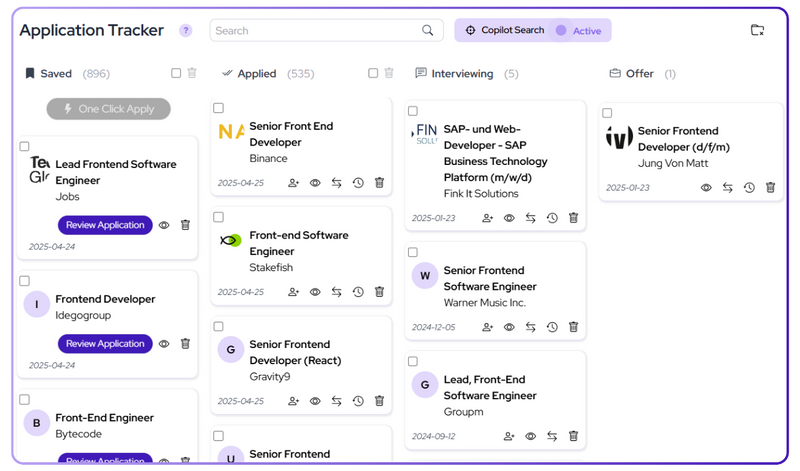Add contact on Warner Music card

click(x=488, y=327)
